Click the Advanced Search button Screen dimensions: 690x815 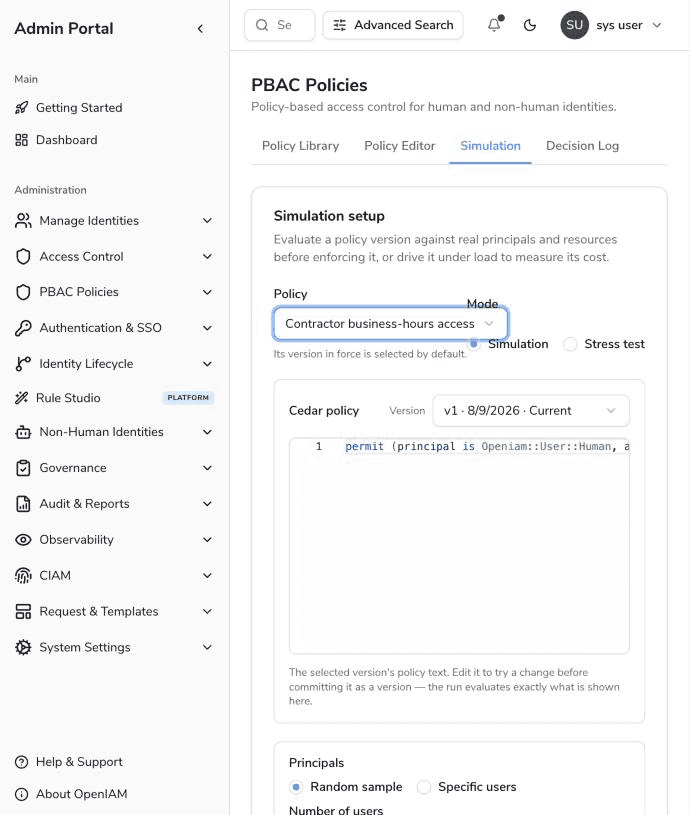[x=393, y=25]
